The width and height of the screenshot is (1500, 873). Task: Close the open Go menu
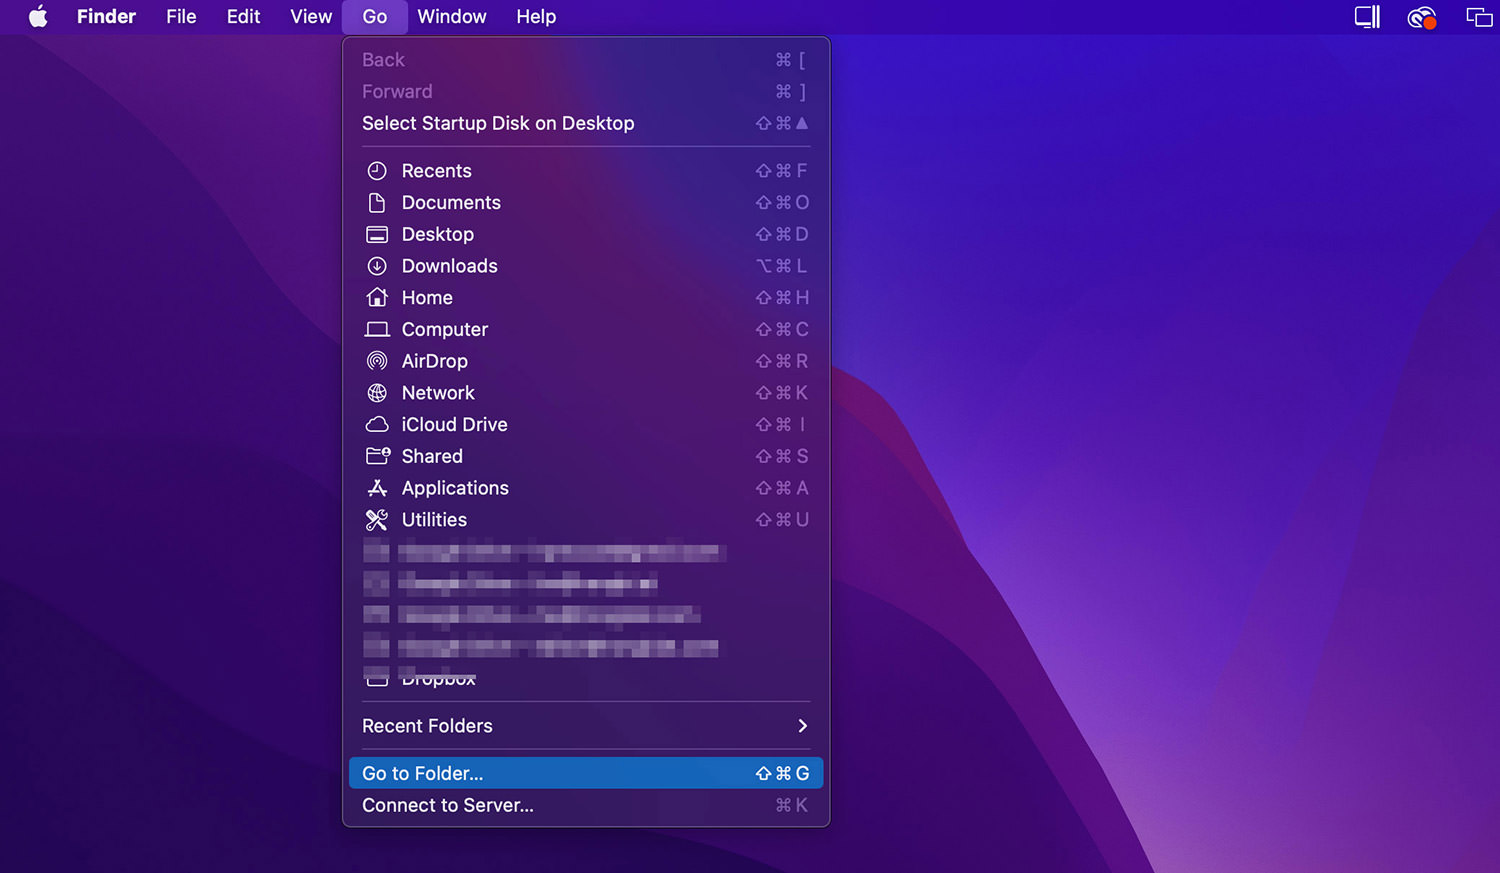pyautogui.click(x=375, y=16)
